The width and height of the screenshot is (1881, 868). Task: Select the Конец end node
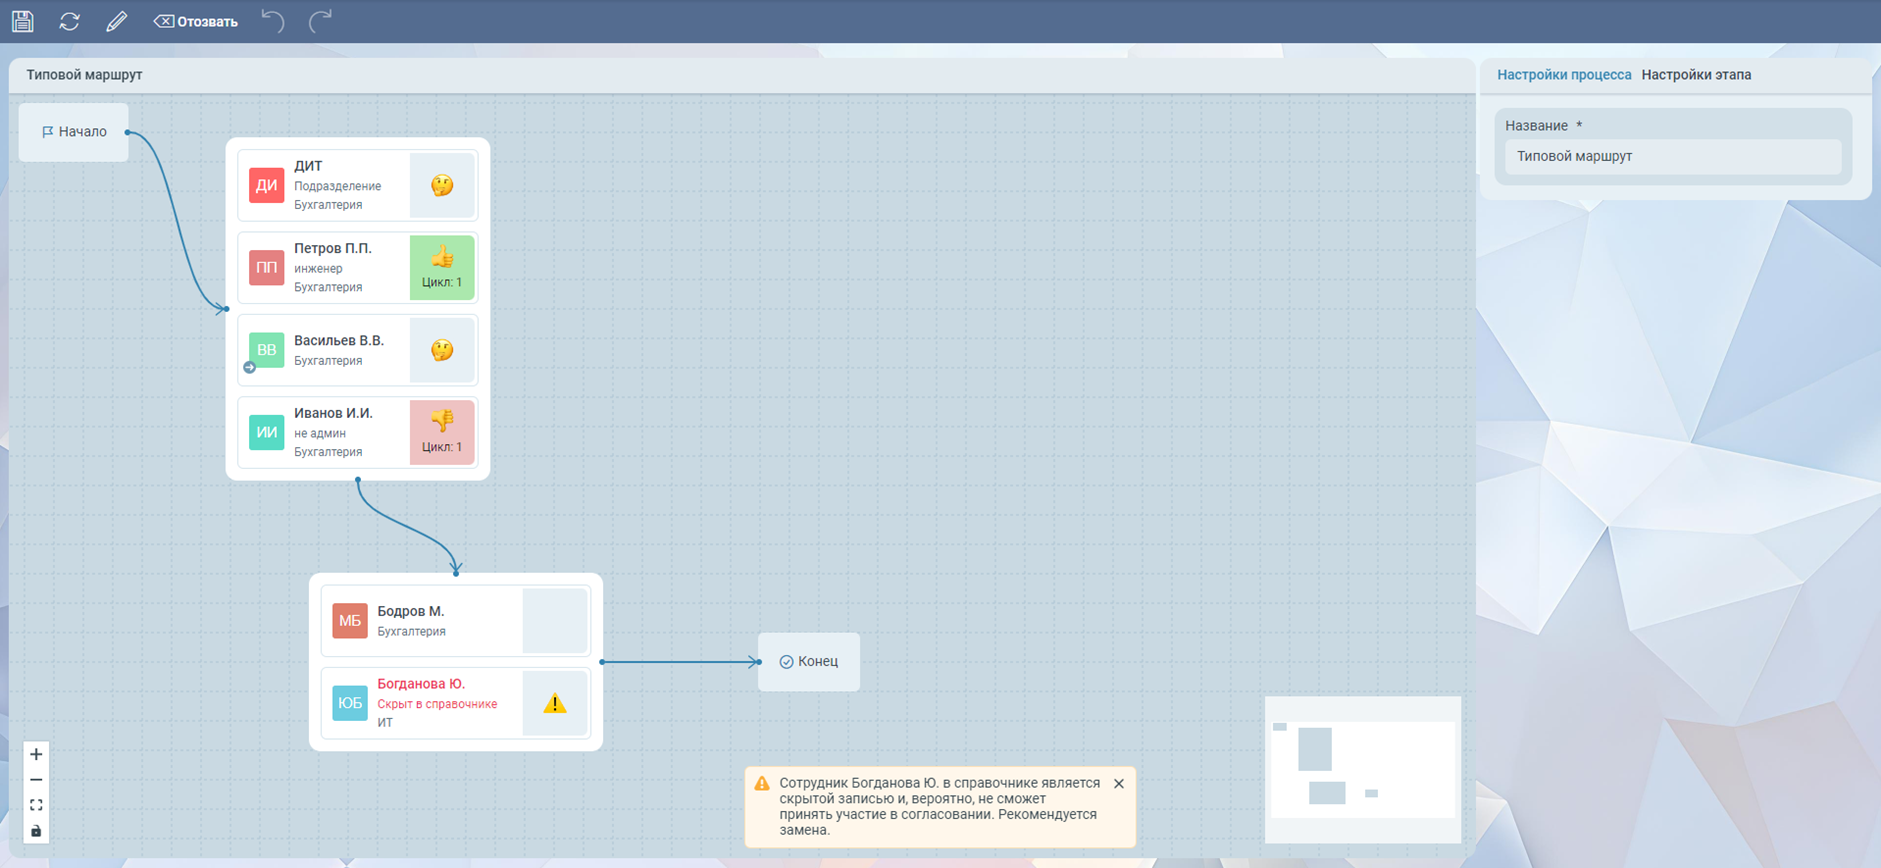click(809, 662)
